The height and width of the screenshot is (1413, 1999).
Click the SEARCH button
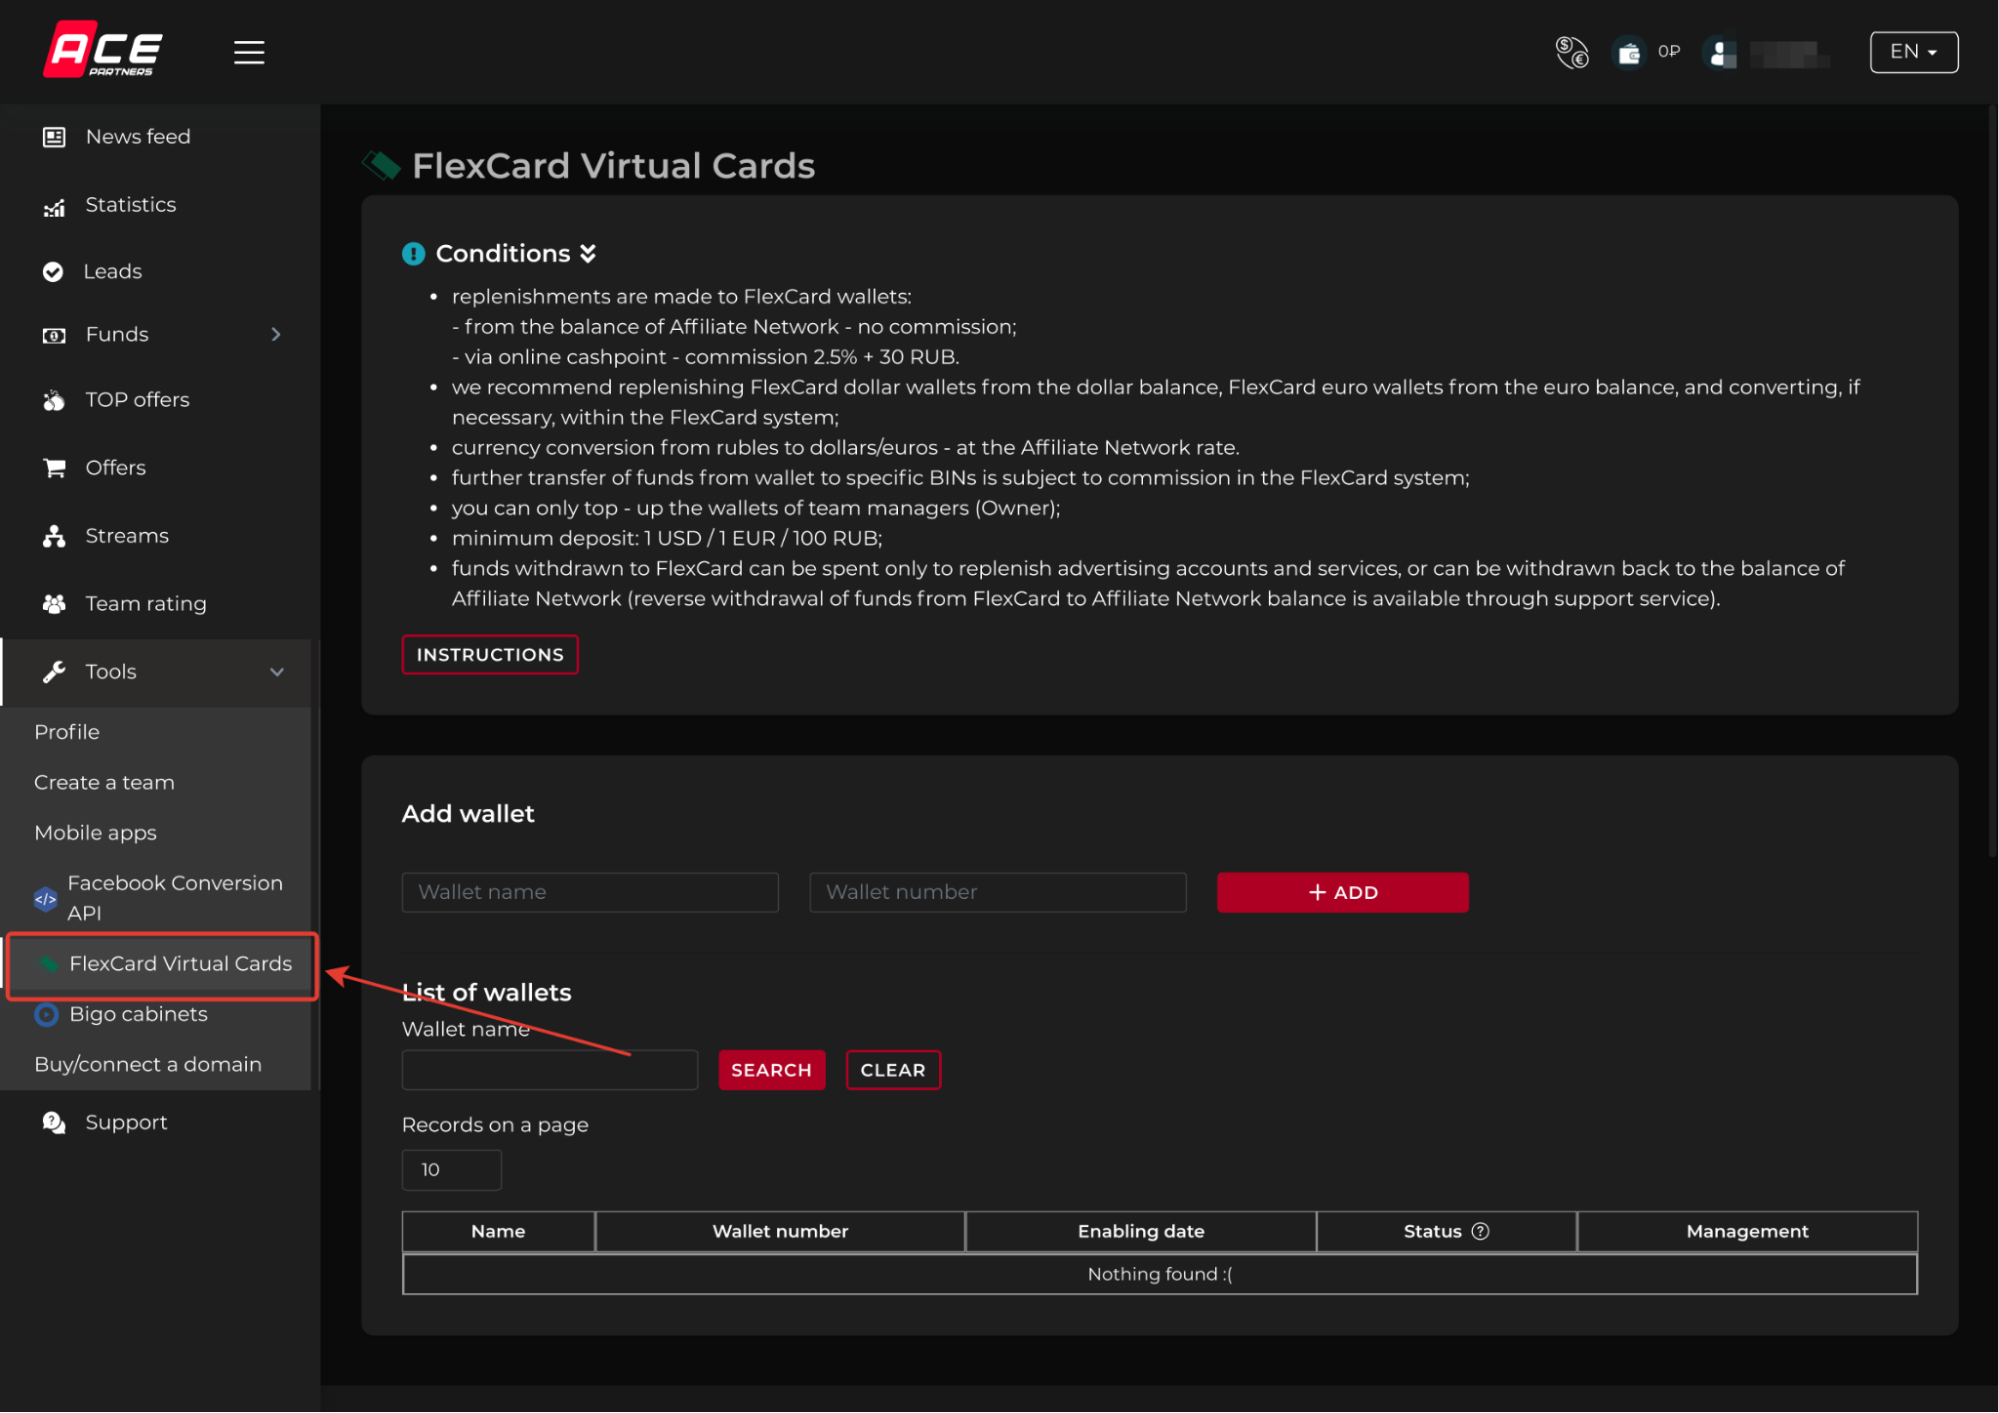pos(771,1070)
